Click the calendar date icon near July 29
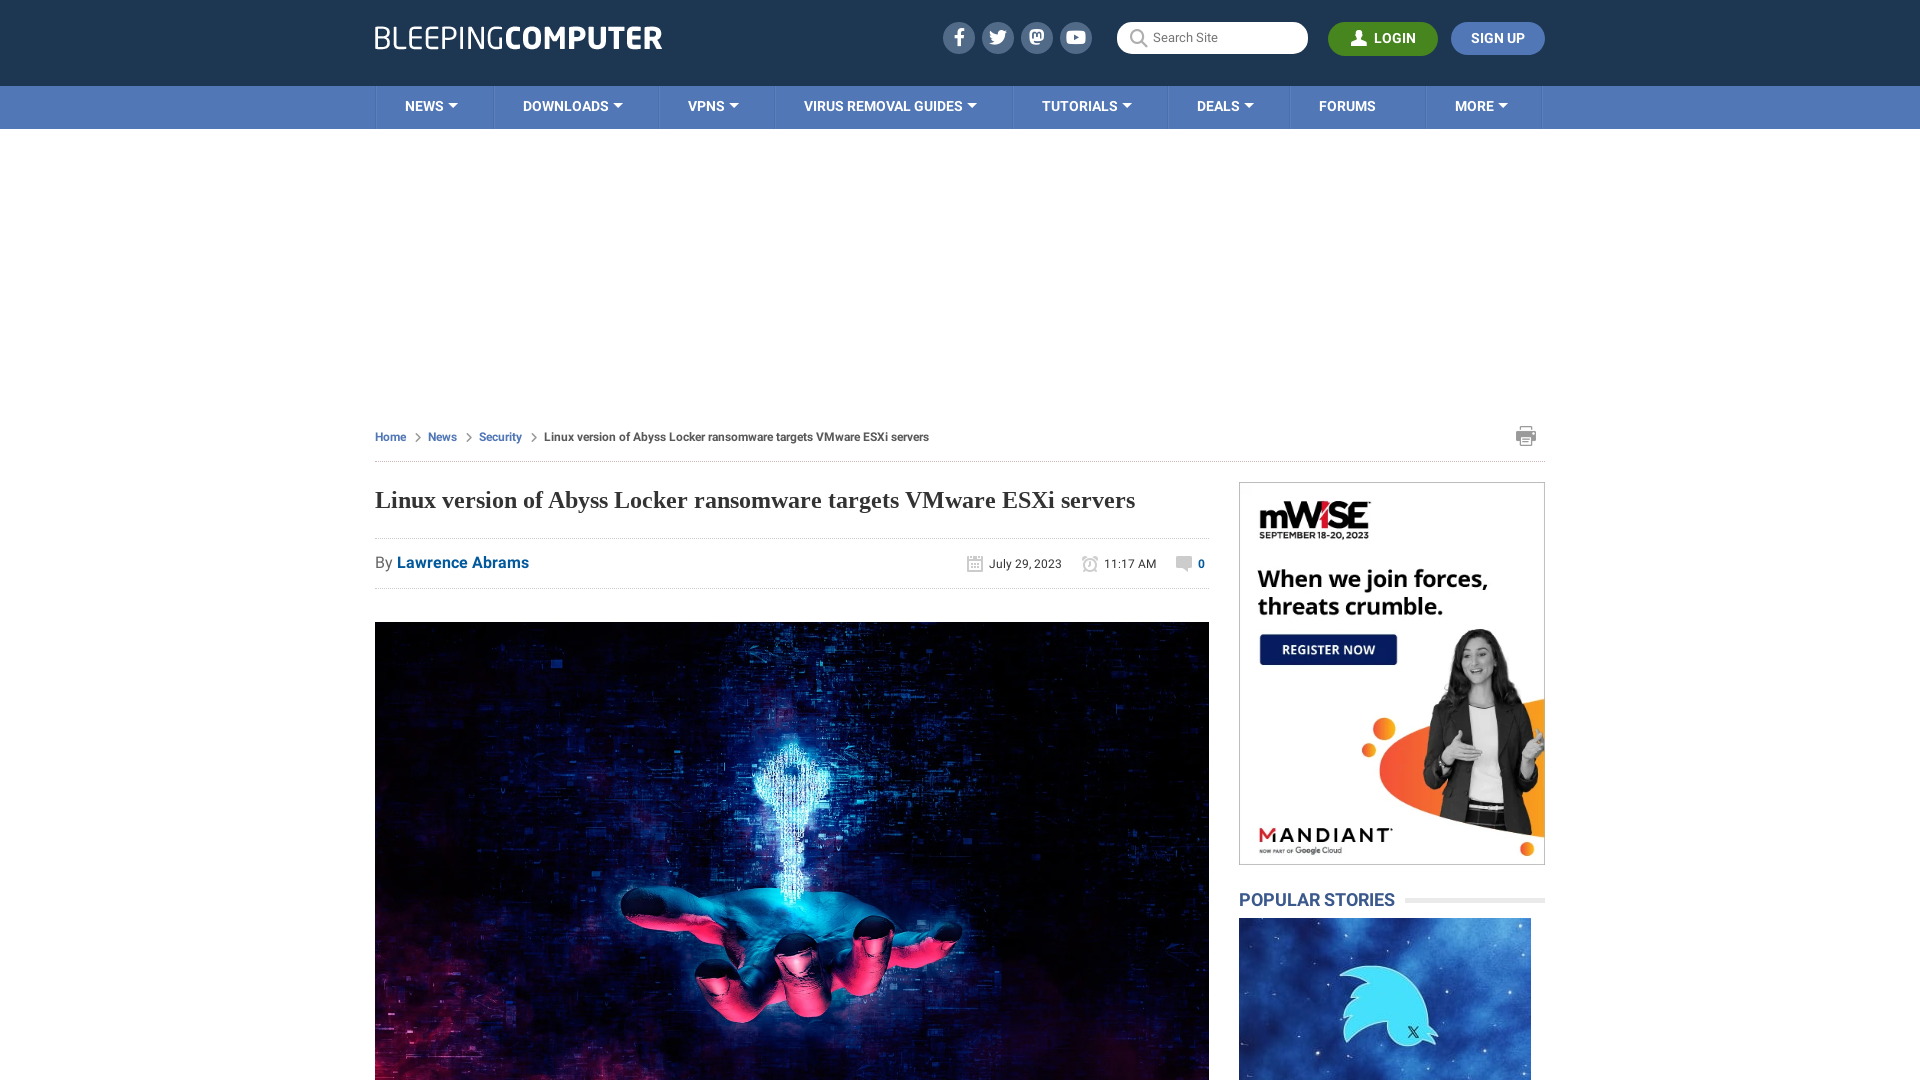Image resolution: width=1920 pixels, height=1080 pixels. [x=975, y=563]
